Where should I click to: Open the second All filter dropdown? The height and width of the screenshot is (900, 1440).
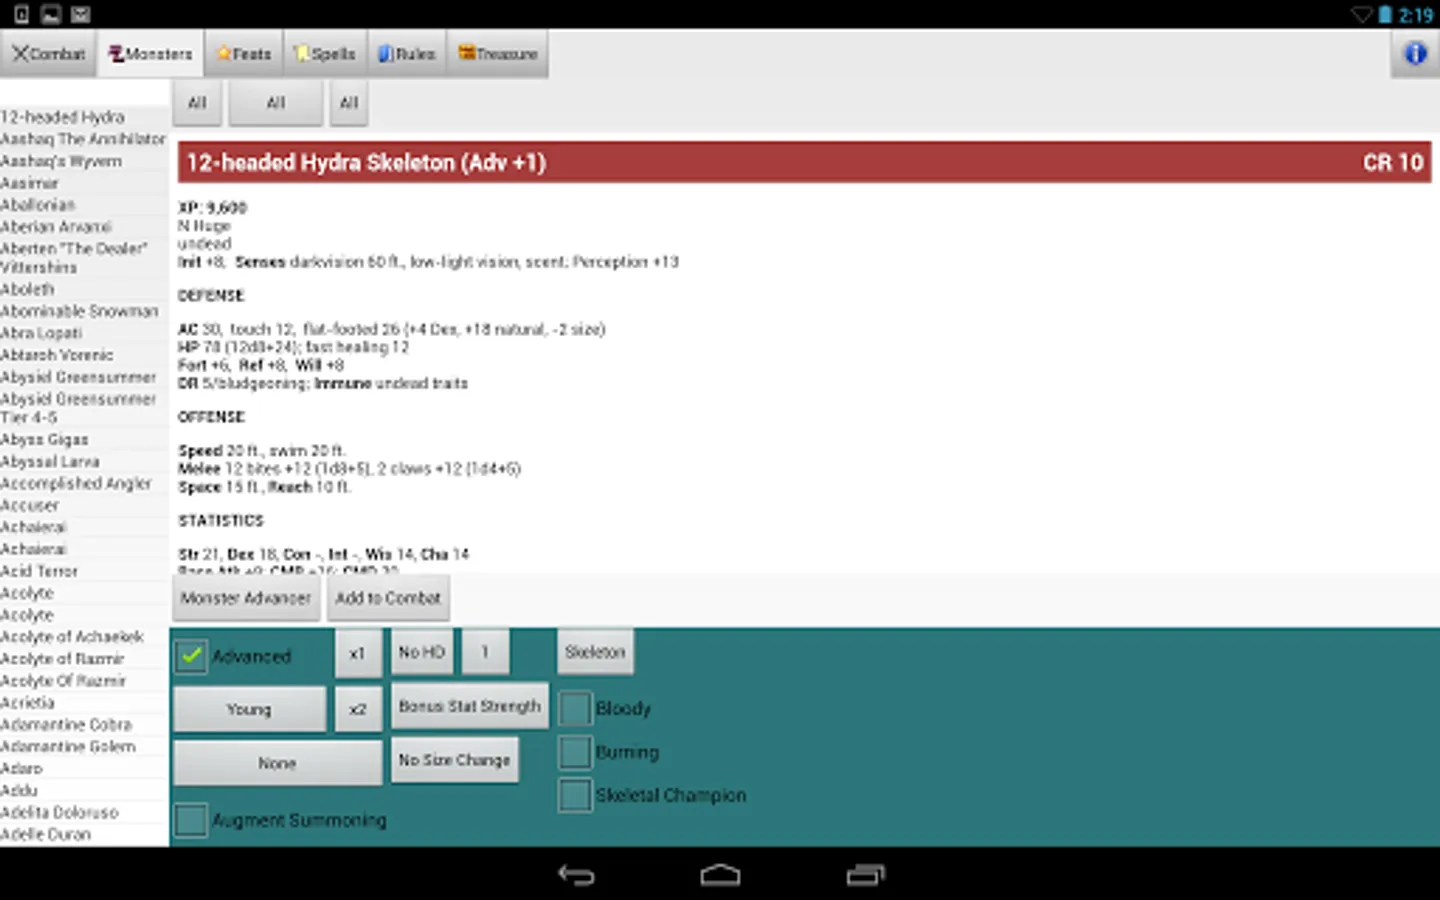click(x=275, y=103)
